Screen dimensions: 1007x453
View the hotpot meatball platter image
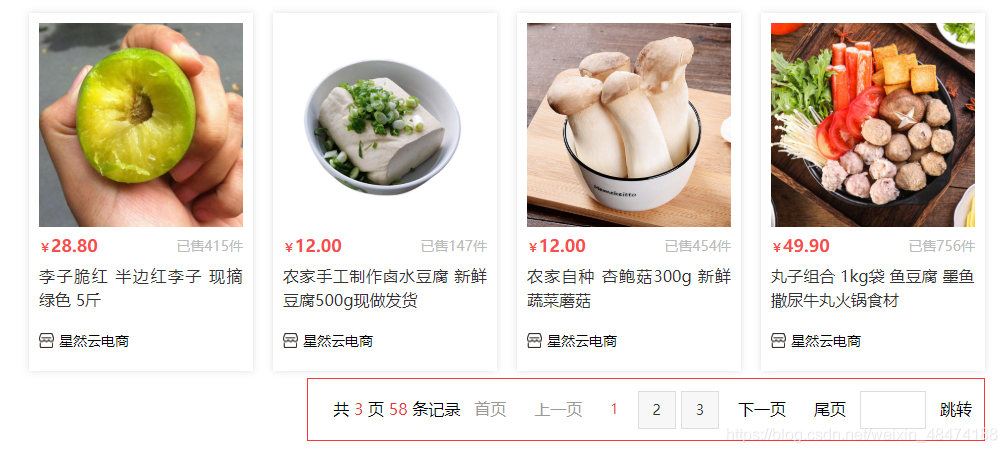click(x=873, y=125)
